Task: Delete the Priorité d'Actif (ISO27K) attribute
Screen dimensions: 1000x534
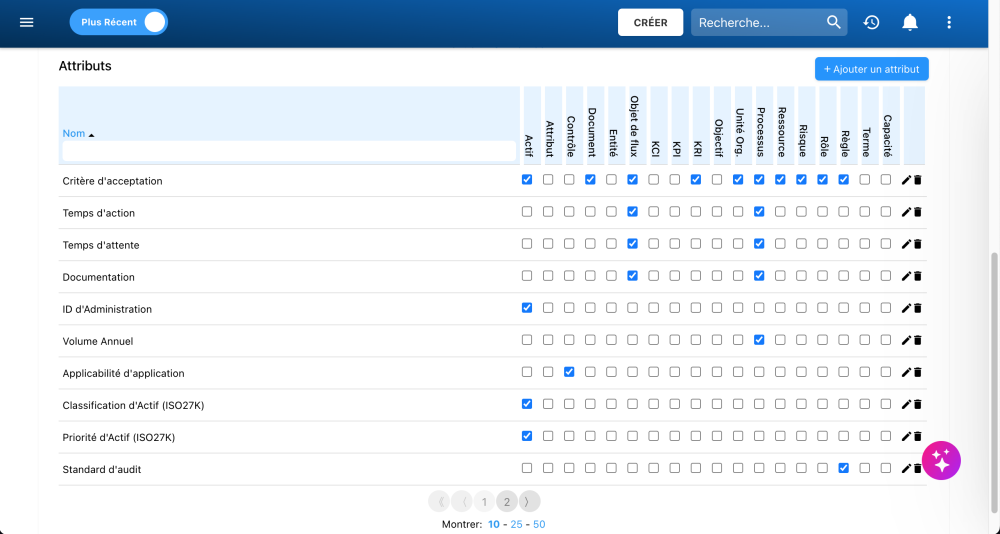Action: [x=918, y=436]
